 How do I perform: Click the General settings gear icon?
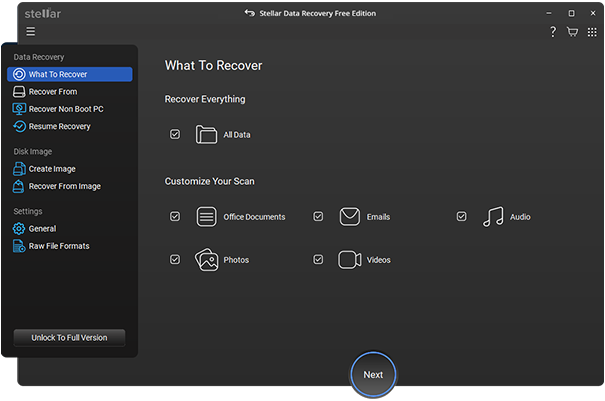pos(19,228)
